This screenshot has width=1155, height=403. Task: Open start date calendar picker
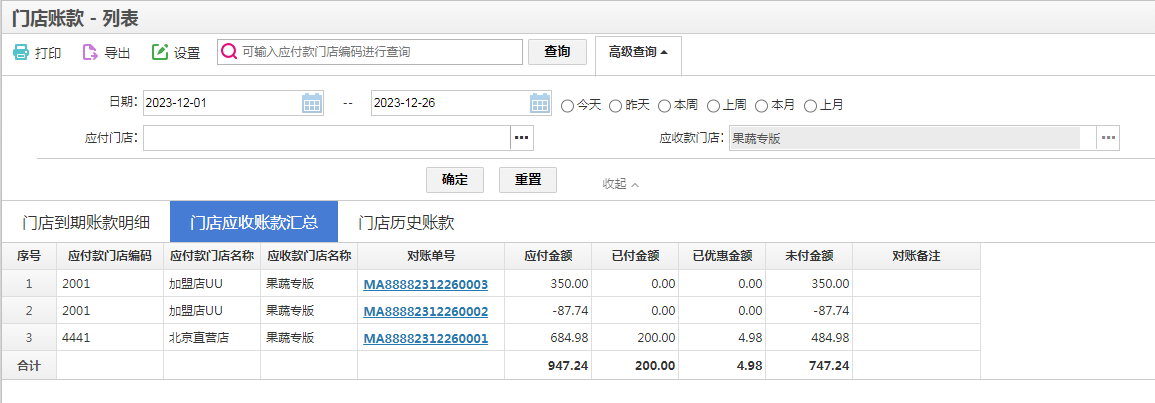[x=312, y=103]
